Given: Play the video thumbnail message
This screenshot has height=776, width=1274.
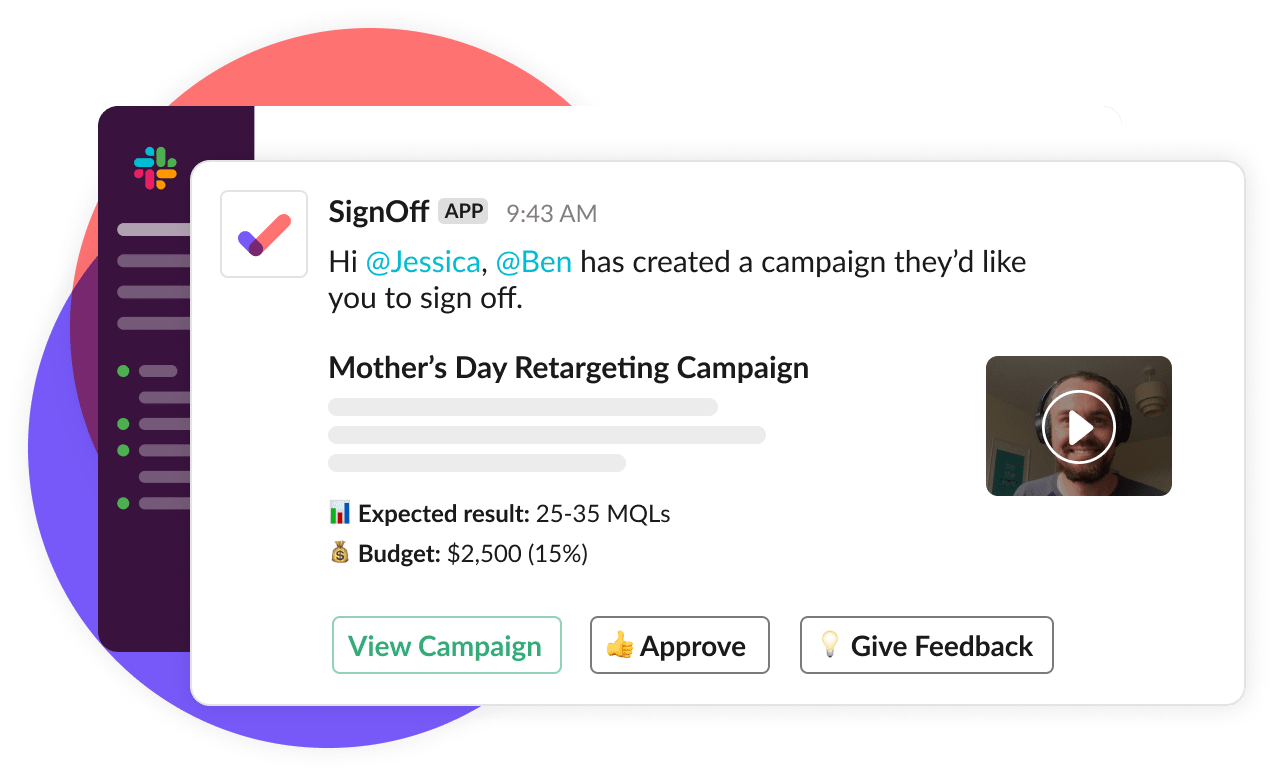Looking at the screenshot, I should tap(1078, 427).
